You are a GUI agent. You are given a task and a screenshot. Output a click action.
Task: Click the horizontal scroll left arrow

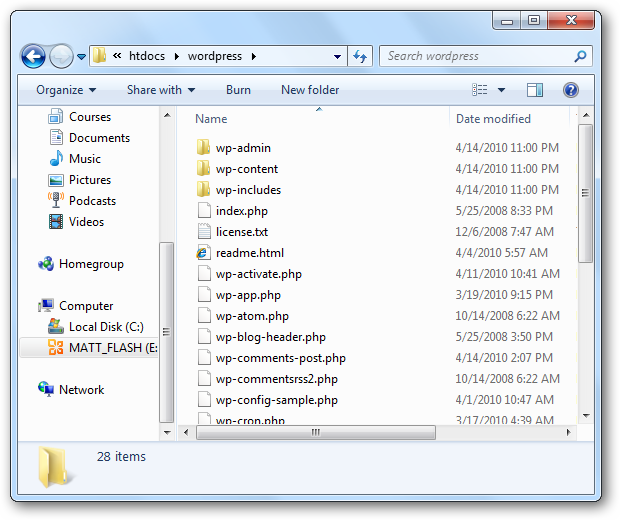pyautogui.click(x=186, y=432)
